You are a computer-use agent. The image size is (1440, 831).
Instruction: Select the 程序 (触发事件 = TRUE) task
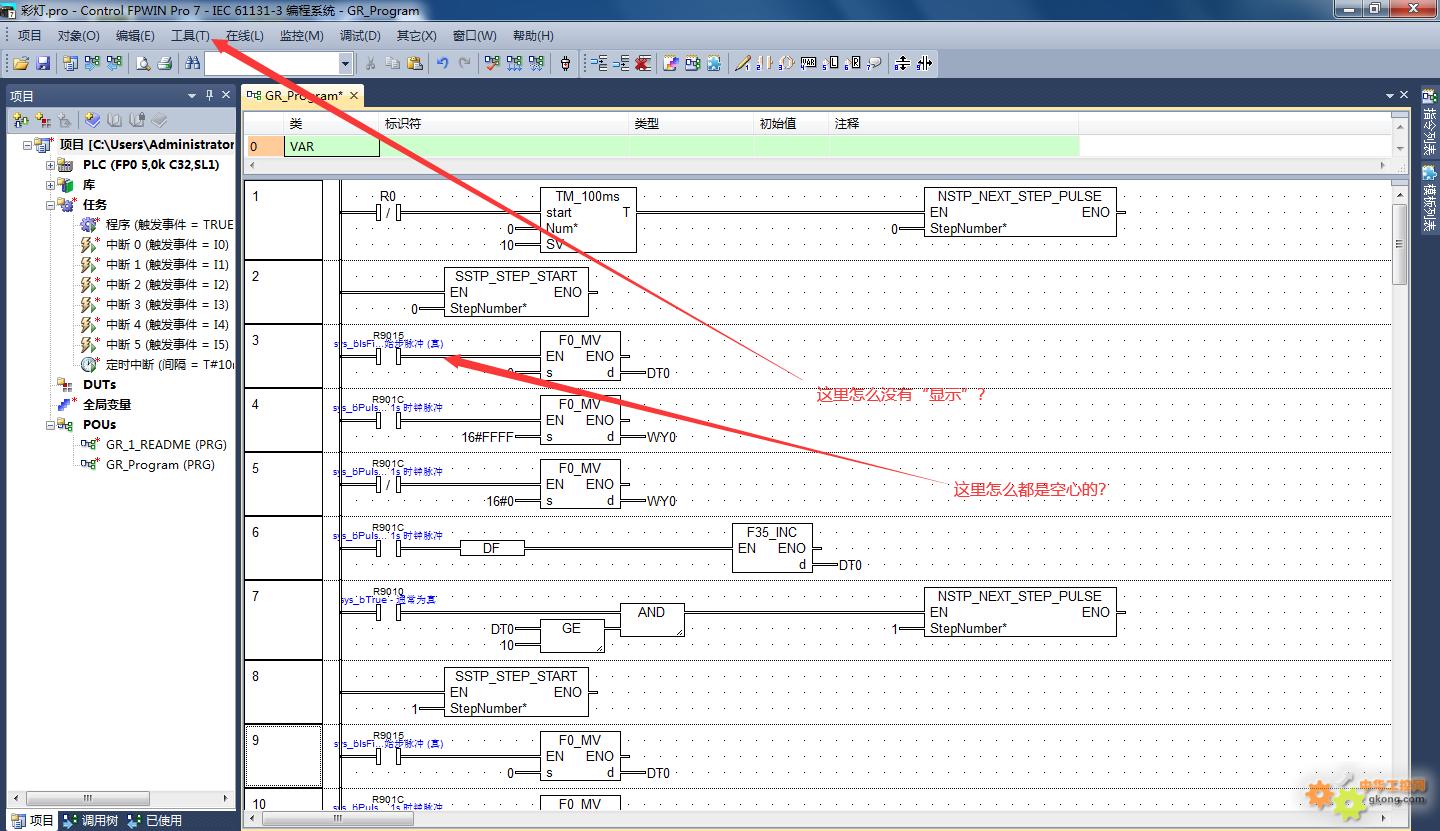(169, 225)
